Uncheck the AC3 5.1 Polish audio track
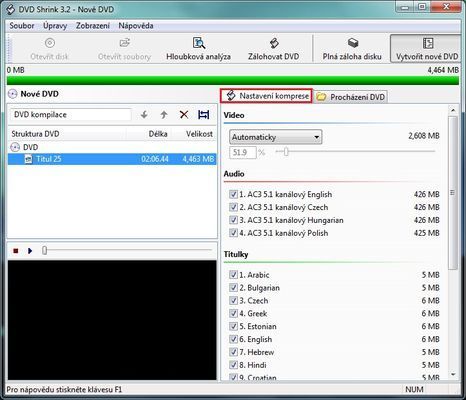 click(x=233, y=233)
